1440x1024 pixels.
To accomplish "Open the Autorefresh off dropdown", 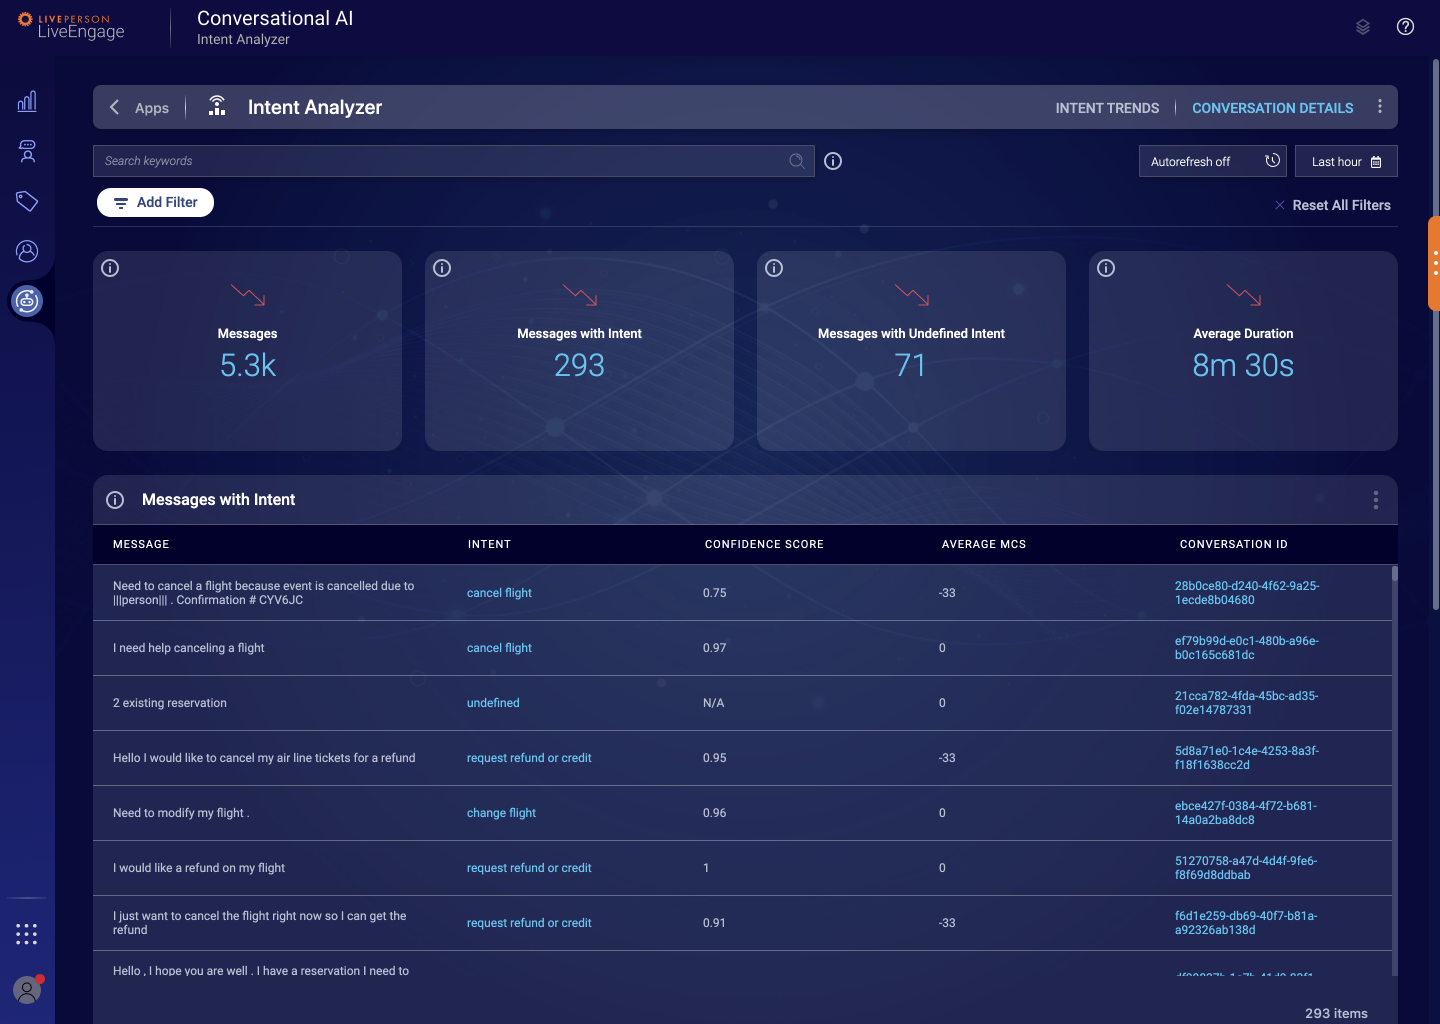I will [1213, 161].
